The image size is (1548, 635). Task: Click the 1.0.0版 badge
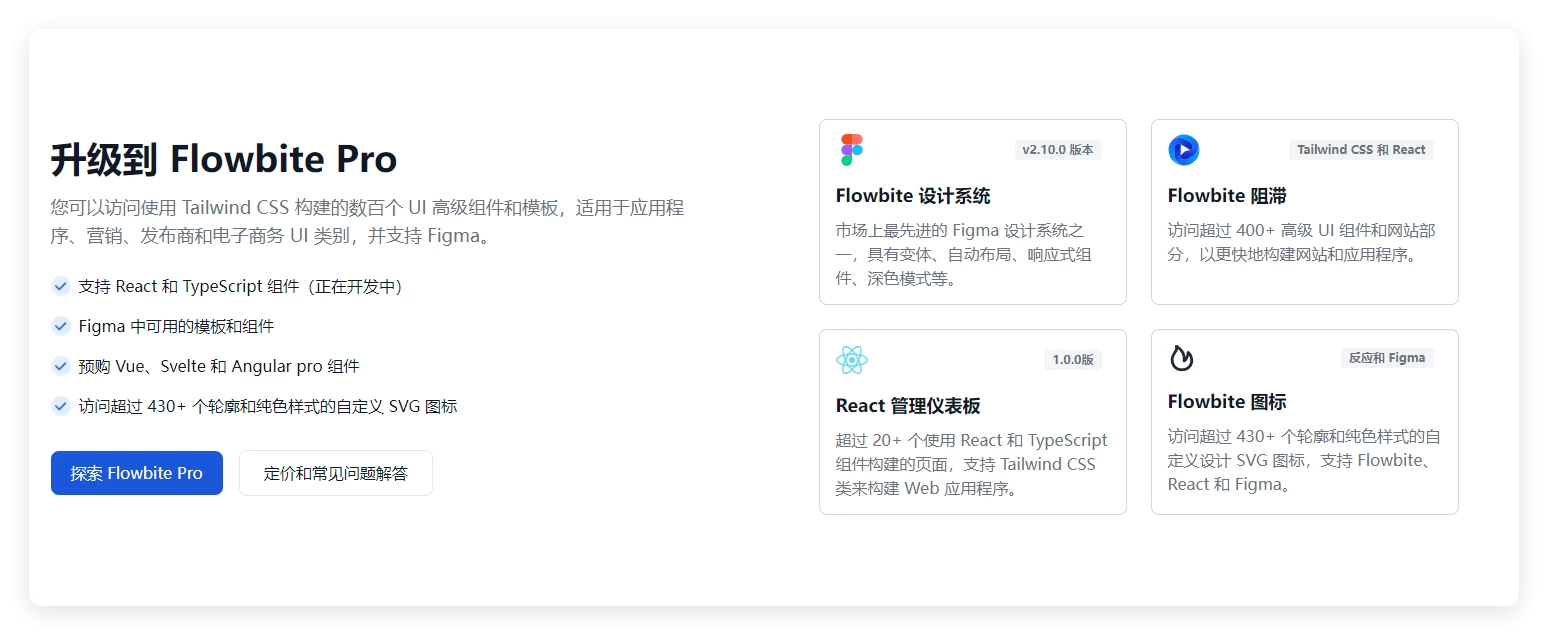click(x=1072, y=360)
